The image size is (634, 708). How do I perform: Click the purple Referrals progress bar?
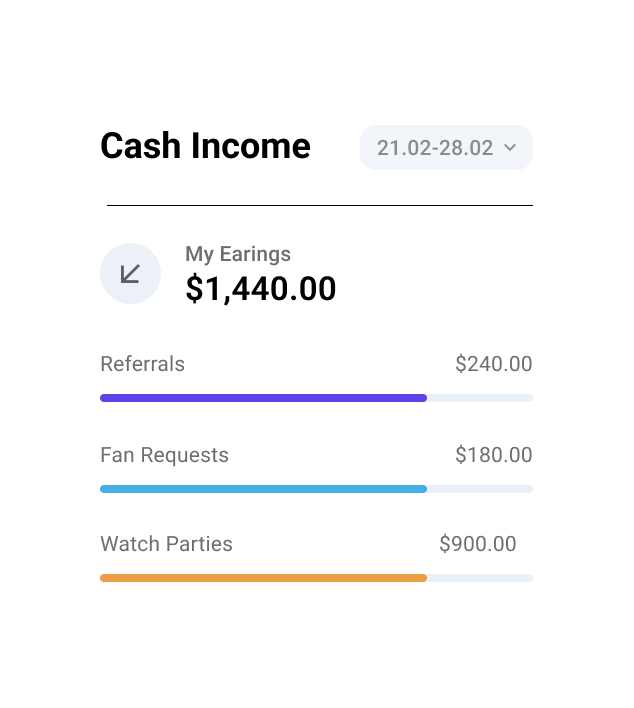tap(263, 398)
